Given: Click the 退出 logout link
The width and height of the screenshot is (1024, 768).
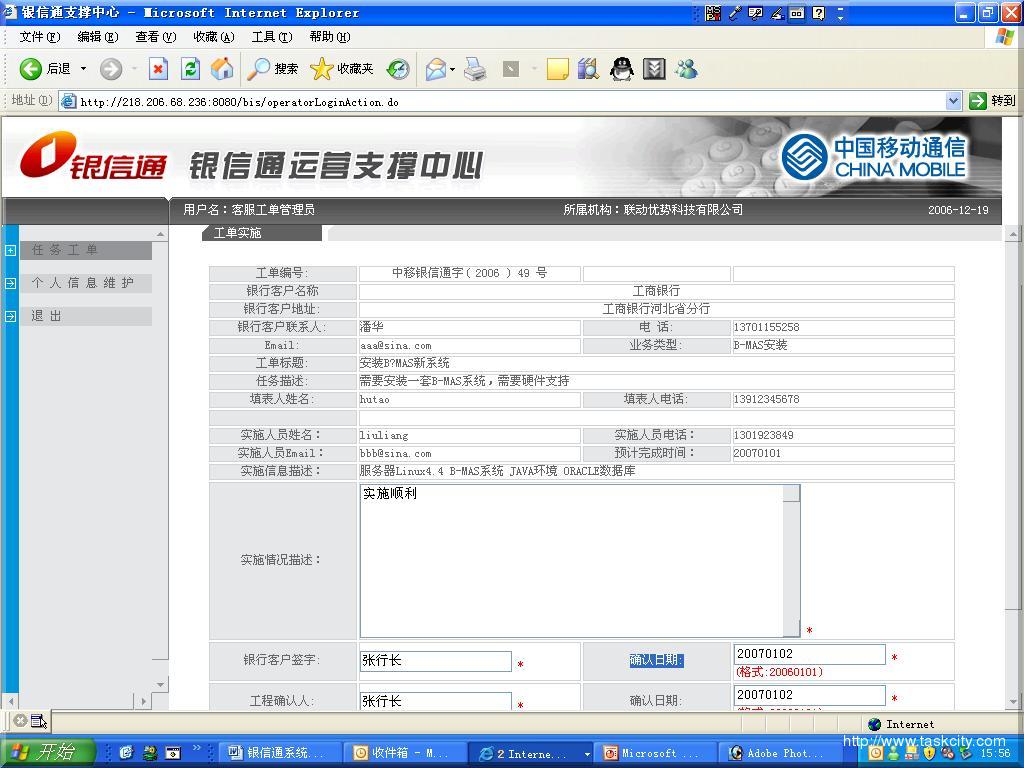Looking at the screenshot, I should coord(47,316).
